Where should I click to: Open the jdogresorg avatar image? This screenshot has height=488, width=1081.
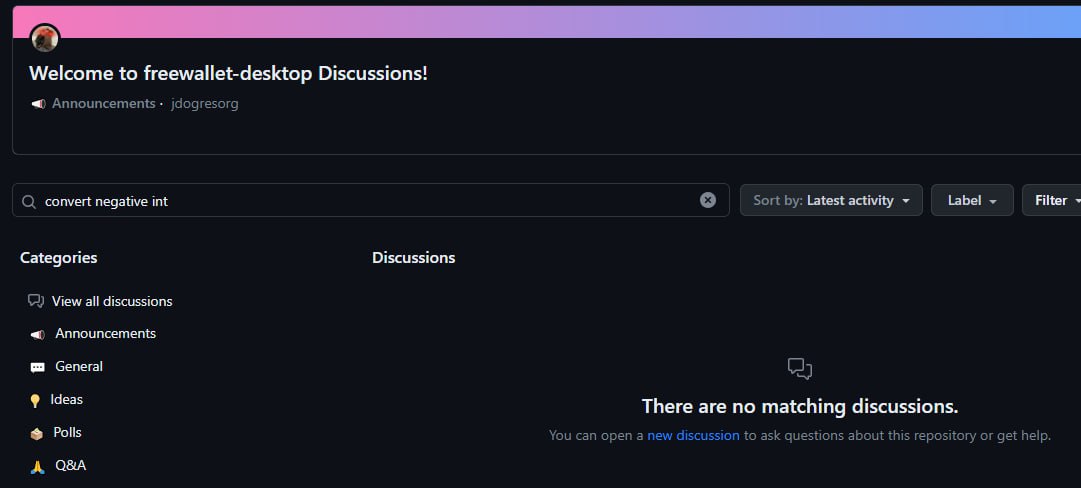(x=46, y=38)
